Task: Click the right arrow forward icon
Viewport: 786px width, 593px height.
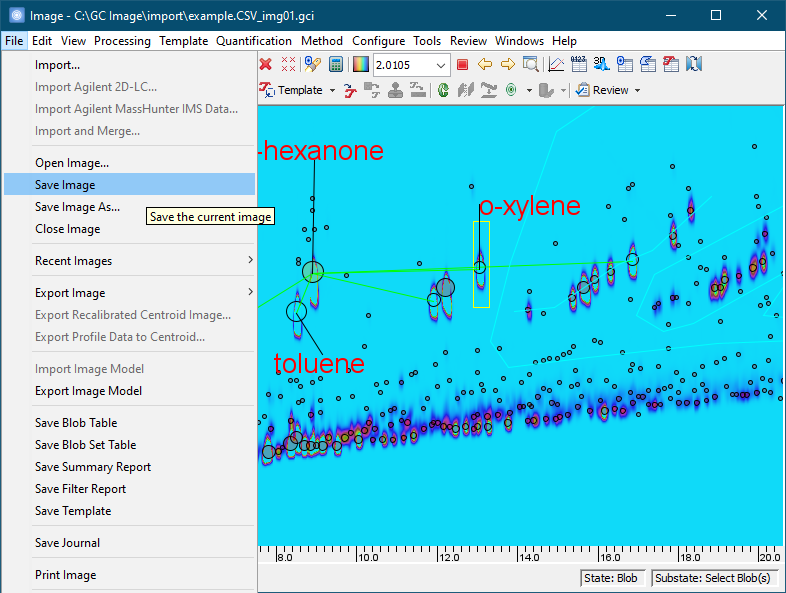Action: [x=508, y=65]
